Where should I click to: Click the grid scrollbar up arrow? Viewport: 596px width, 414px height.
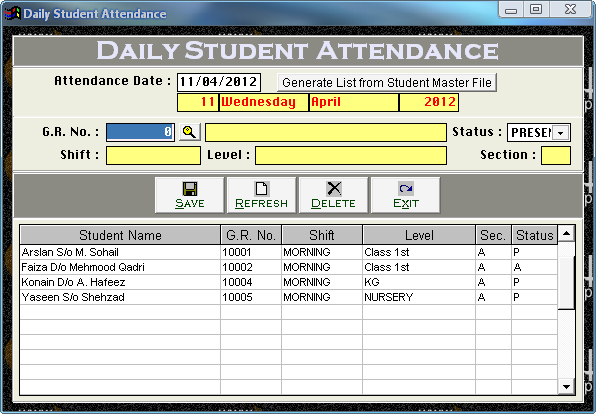tap(566, 234)
